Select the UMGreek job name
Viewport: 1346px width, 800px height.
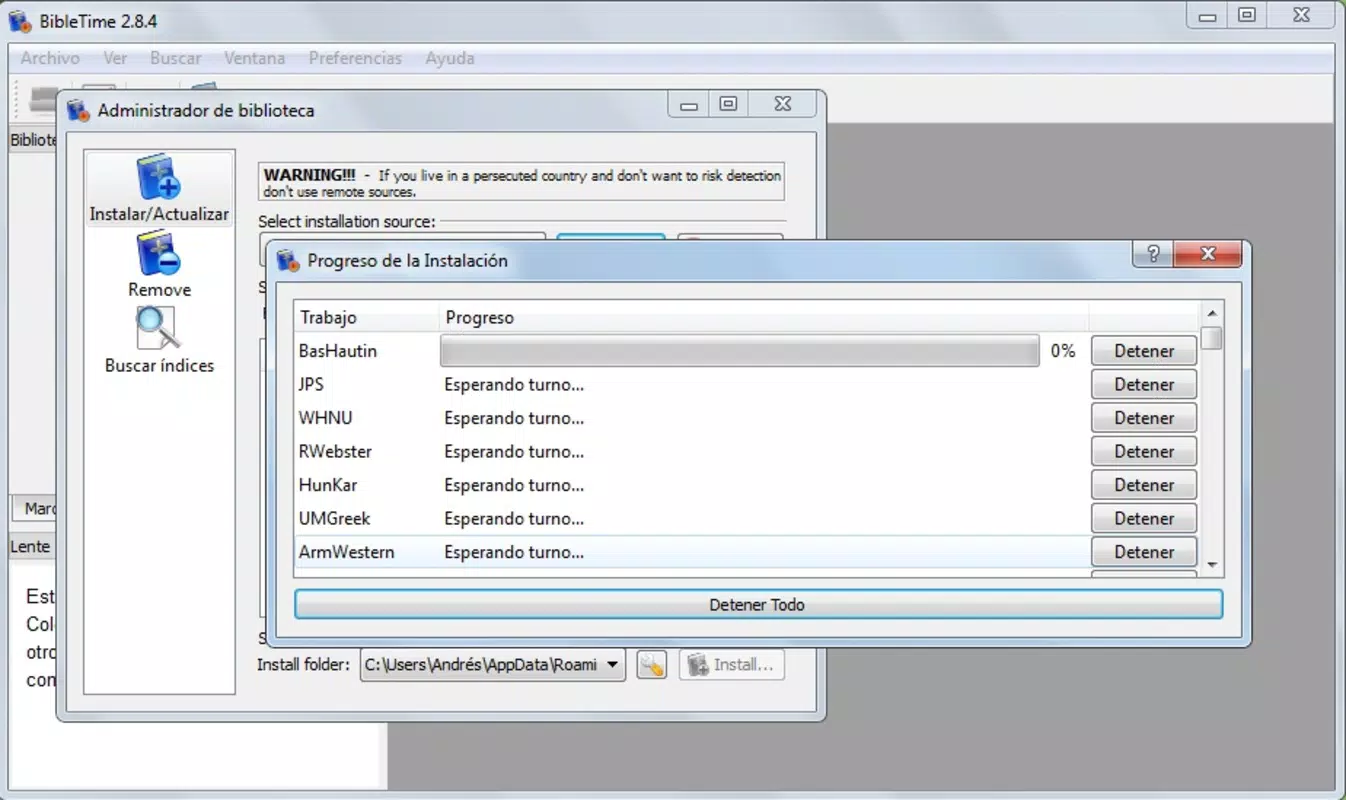[334, 519]
